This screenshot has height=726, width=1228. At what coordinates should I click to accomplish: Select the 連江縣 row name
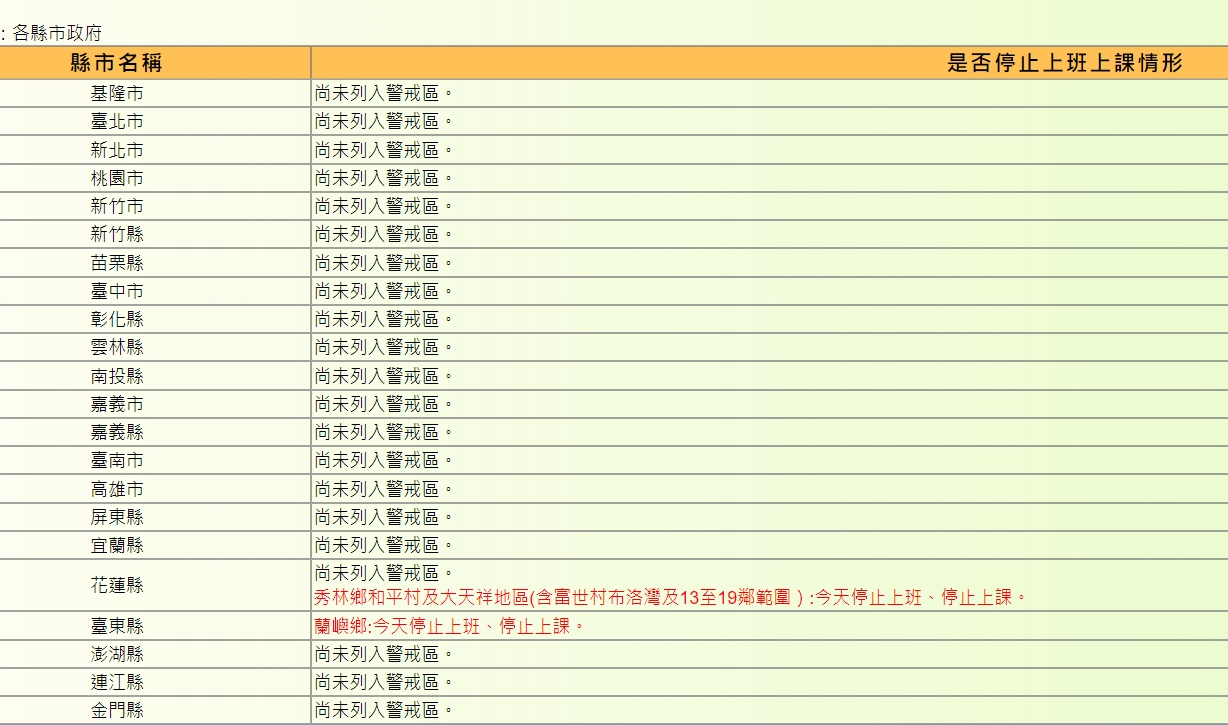(117, 682)
